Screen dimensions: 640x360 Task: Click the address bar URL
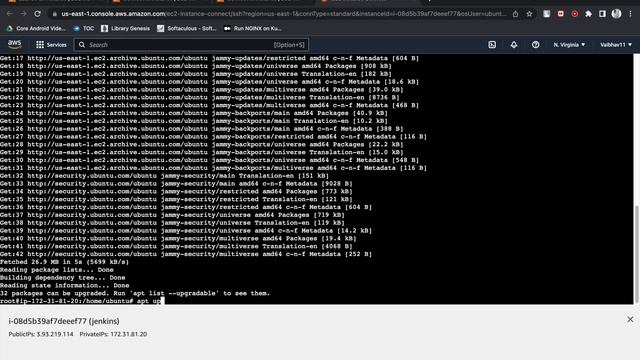(x=284, y=14)
